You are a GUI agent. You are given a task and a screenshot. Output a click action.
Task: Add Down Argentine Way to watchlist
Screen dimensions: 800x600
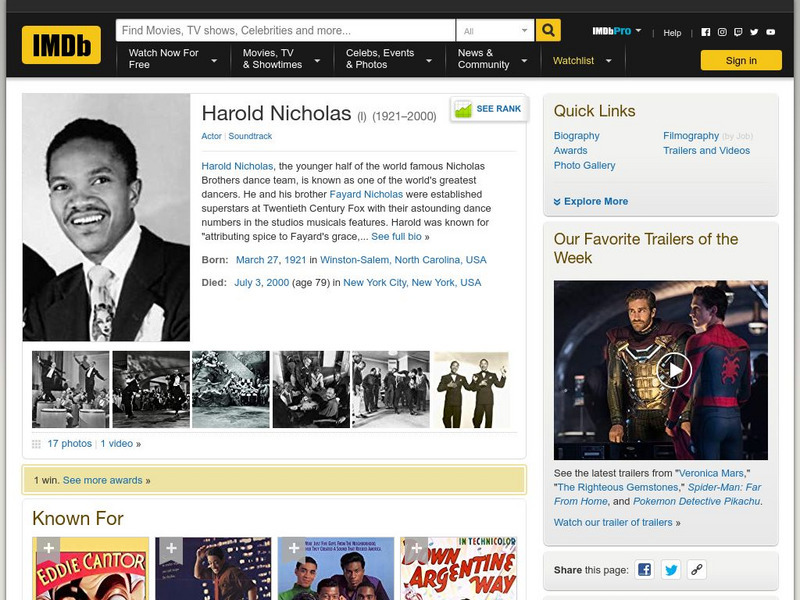[x=416, y=548]
